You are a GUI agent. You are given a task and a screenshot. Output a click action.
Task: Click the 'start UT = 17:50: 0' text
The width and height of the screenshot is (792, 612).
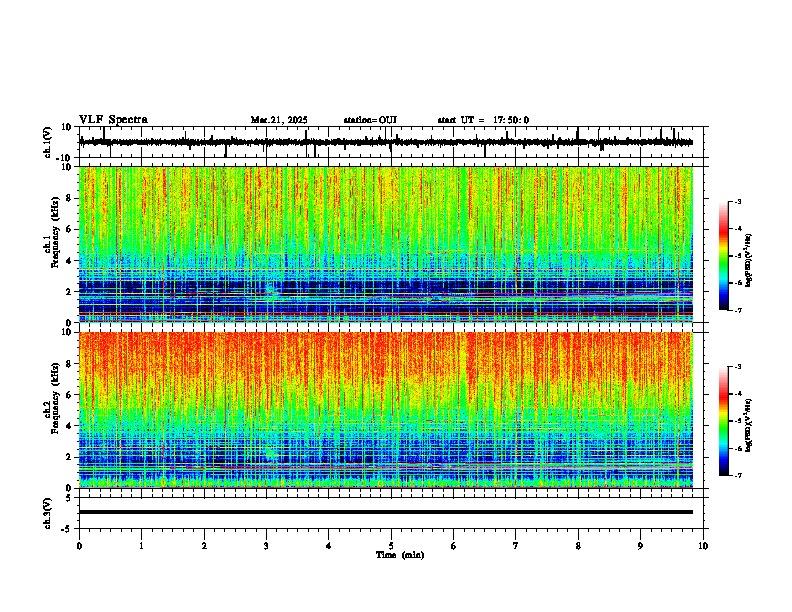click(483, 120)
